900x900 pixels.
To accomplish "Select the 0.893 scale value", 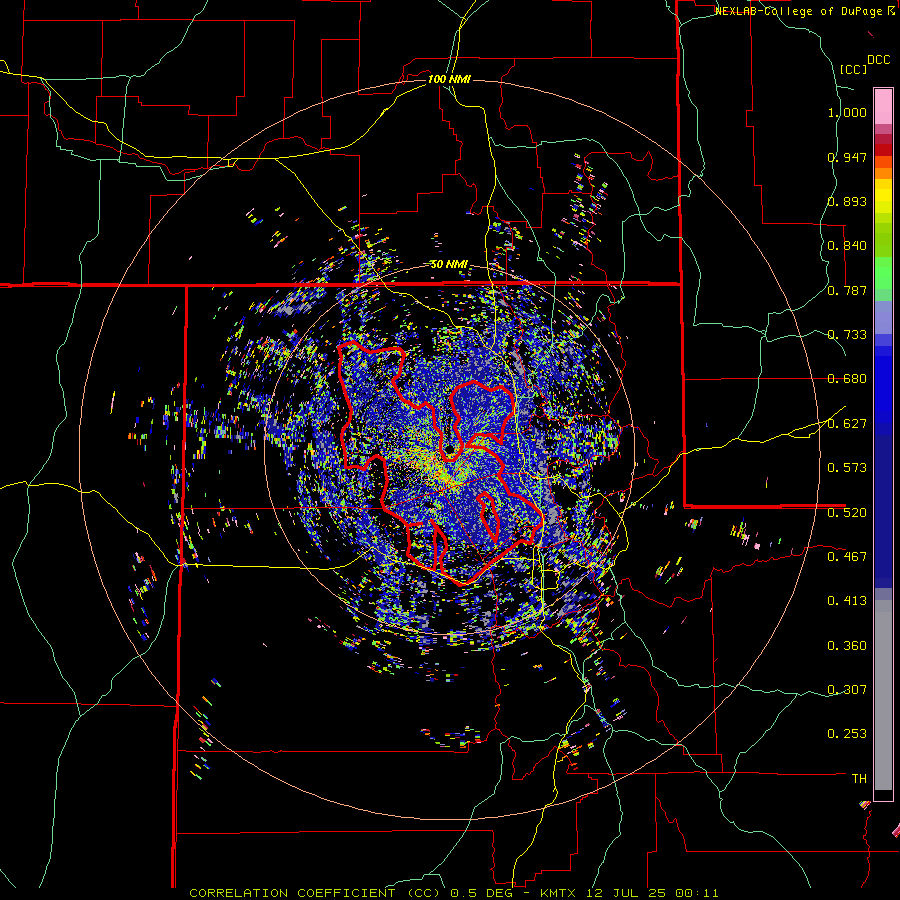I will click(x=847, y=201).
